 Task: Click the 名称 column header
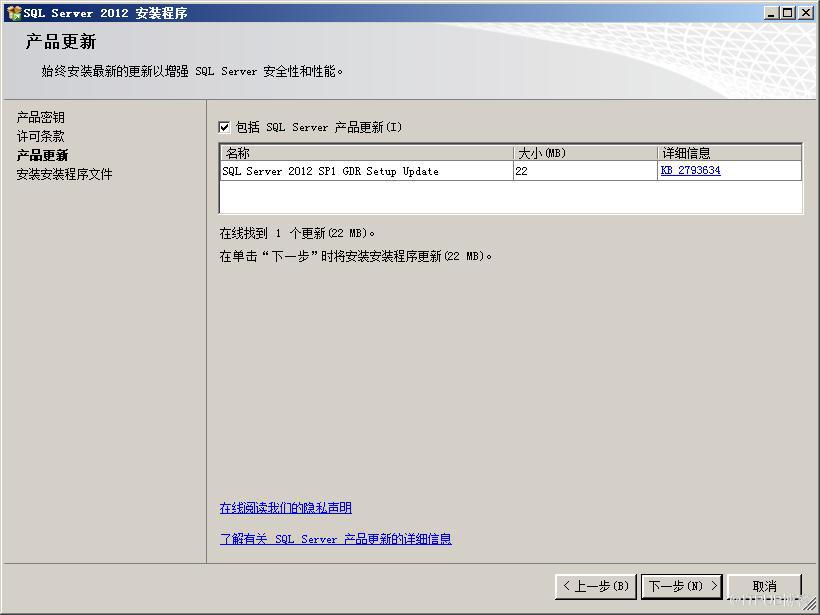(367, 153)
